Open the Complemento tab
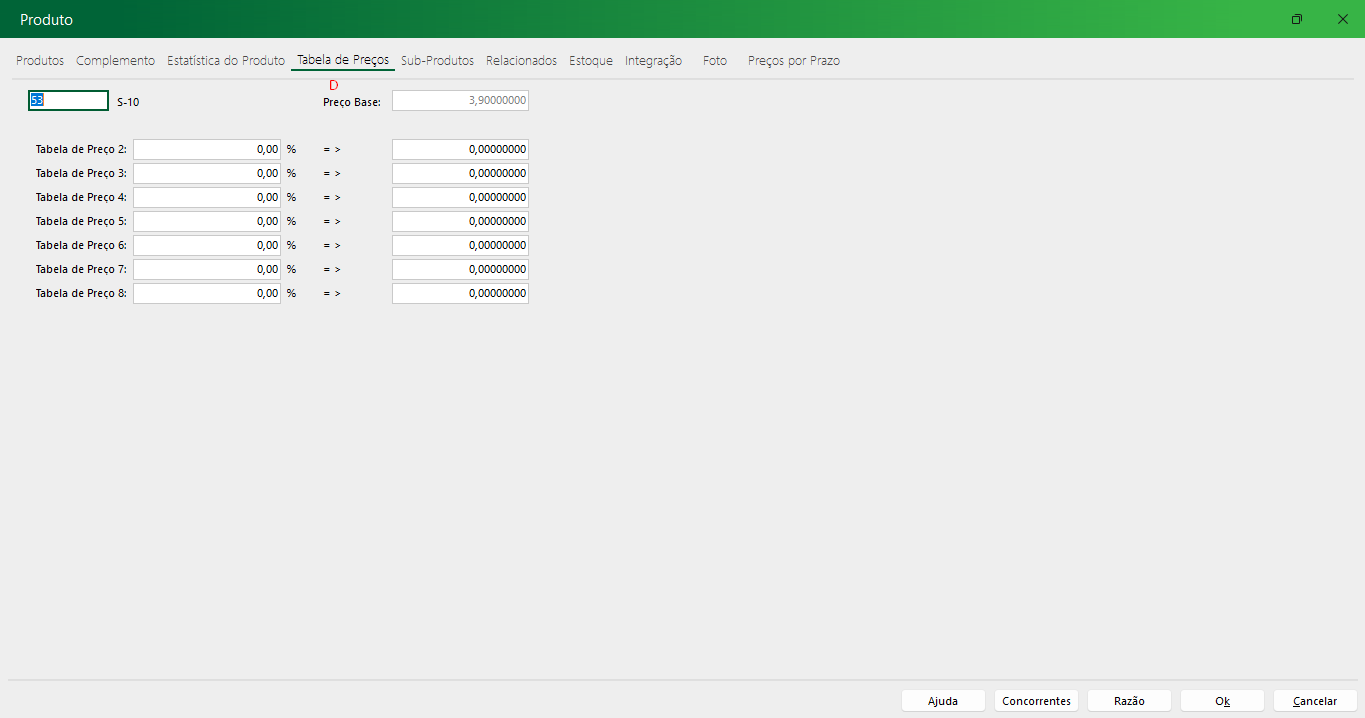The width and height of the screenshot is (1365, 718). click(x=115, y=60)
